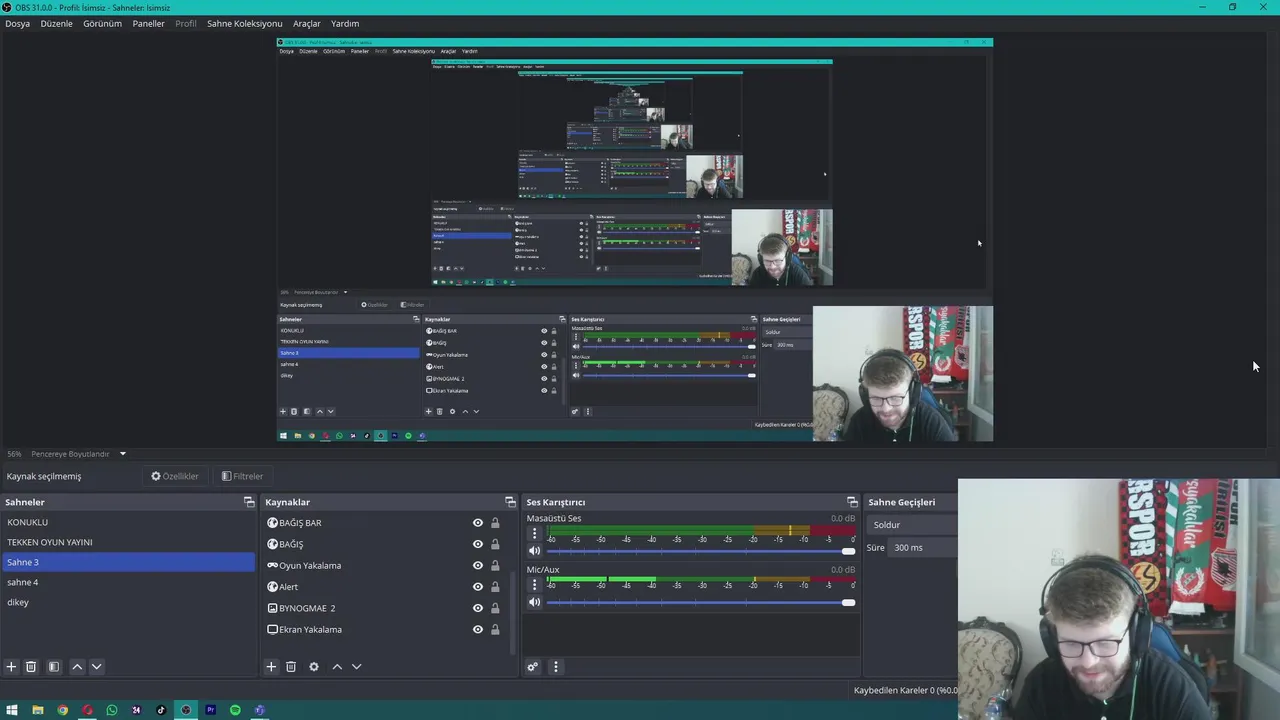Open the Araçlar menu
The image size is (1280, 720).
[x=307, y=23]
